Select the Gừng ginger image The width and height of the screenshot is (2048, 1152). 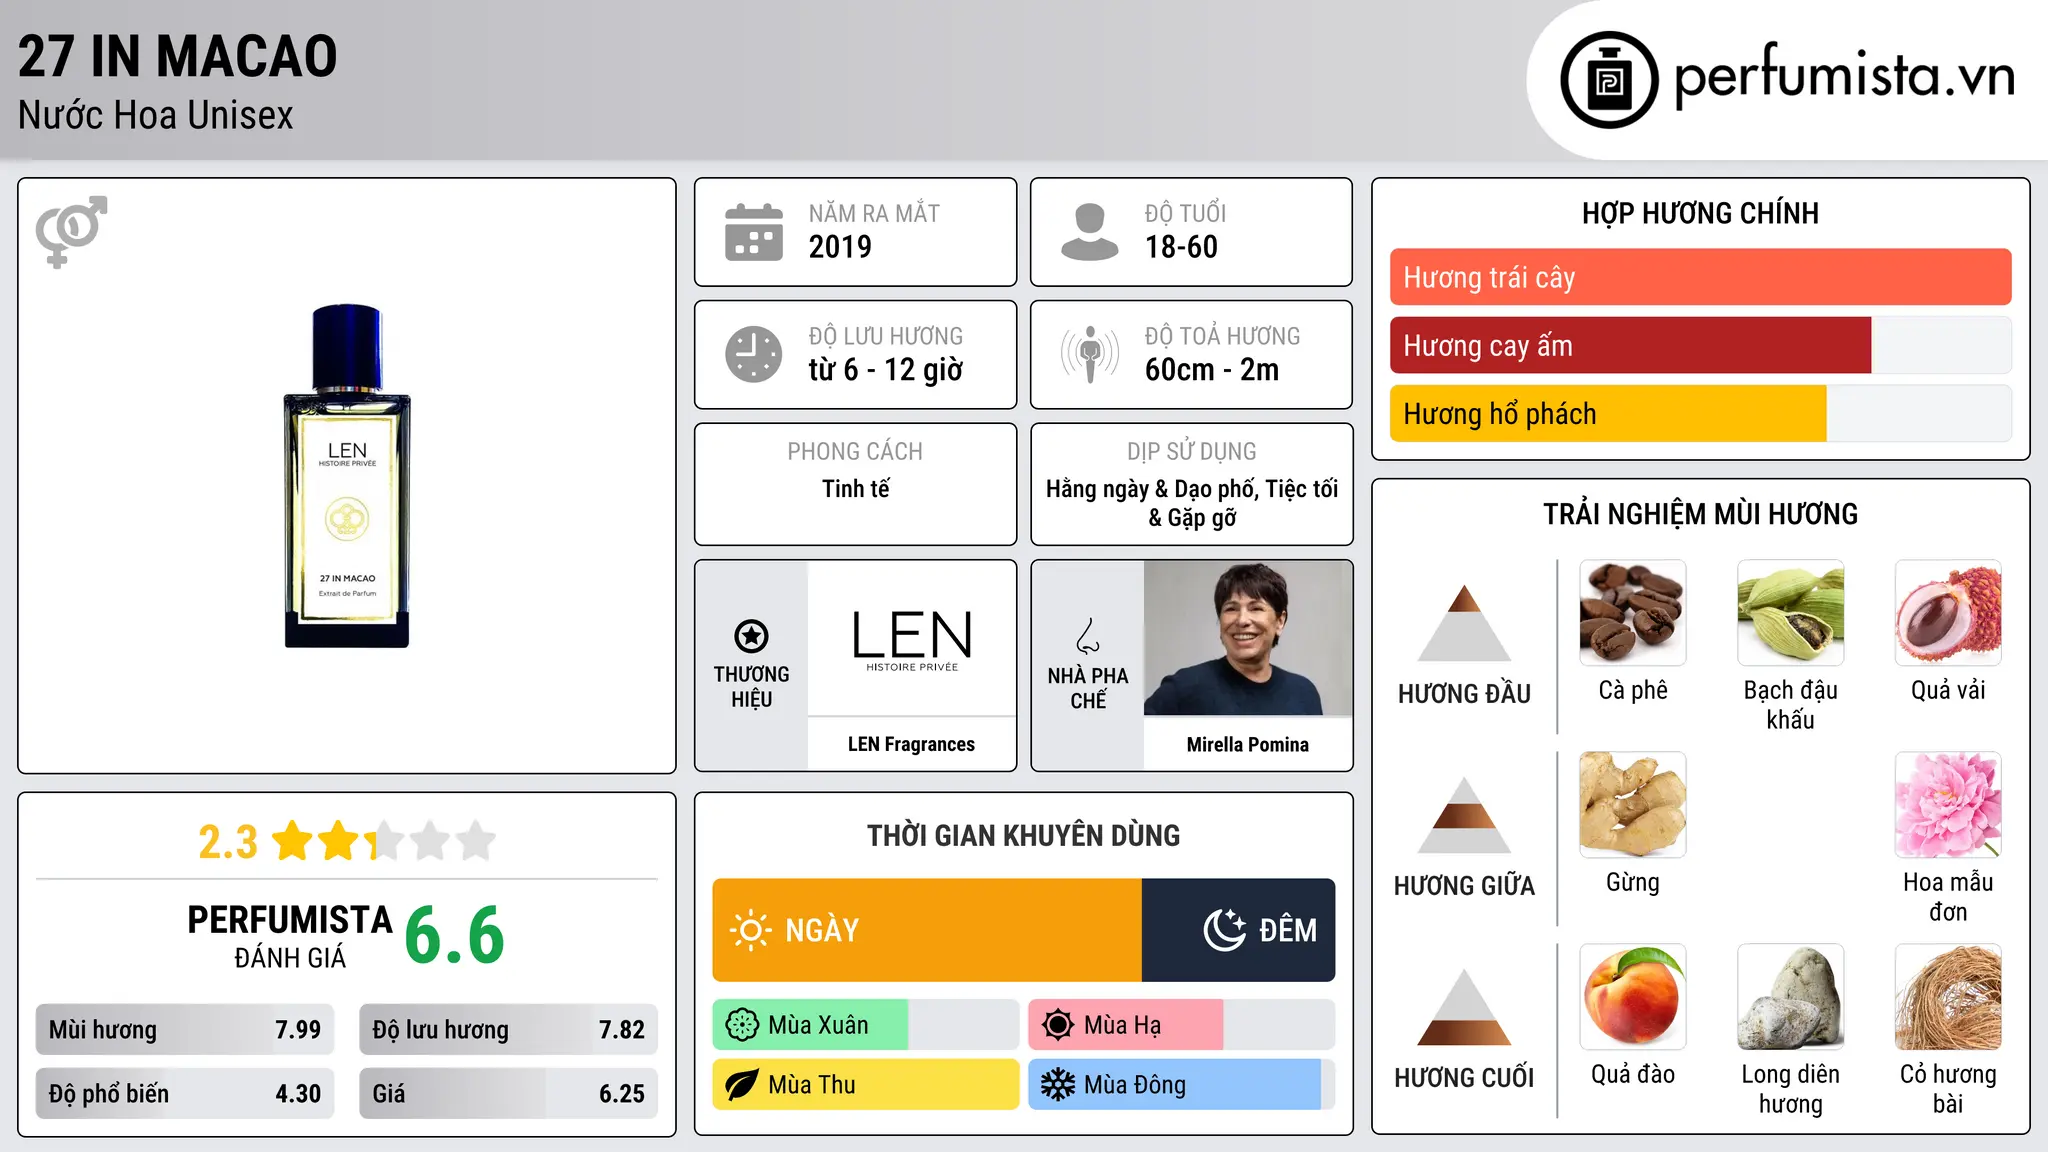[x=1633, y=805]
